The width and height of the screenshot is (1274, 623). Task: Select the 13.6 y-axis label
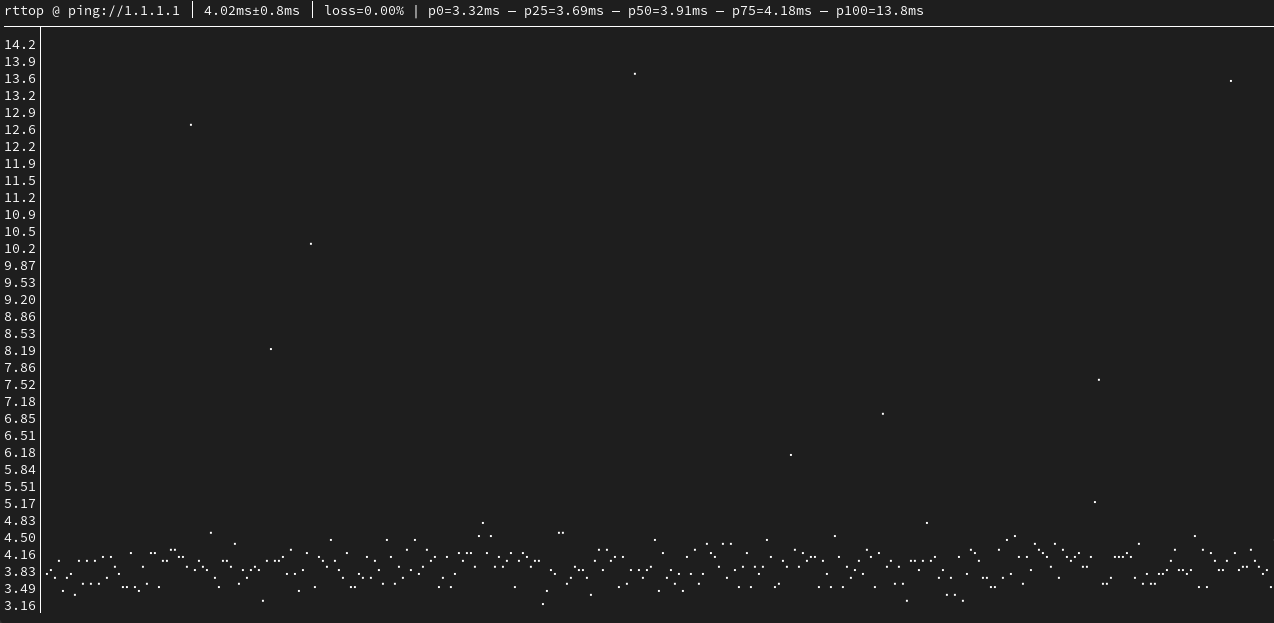coord(20,79)
